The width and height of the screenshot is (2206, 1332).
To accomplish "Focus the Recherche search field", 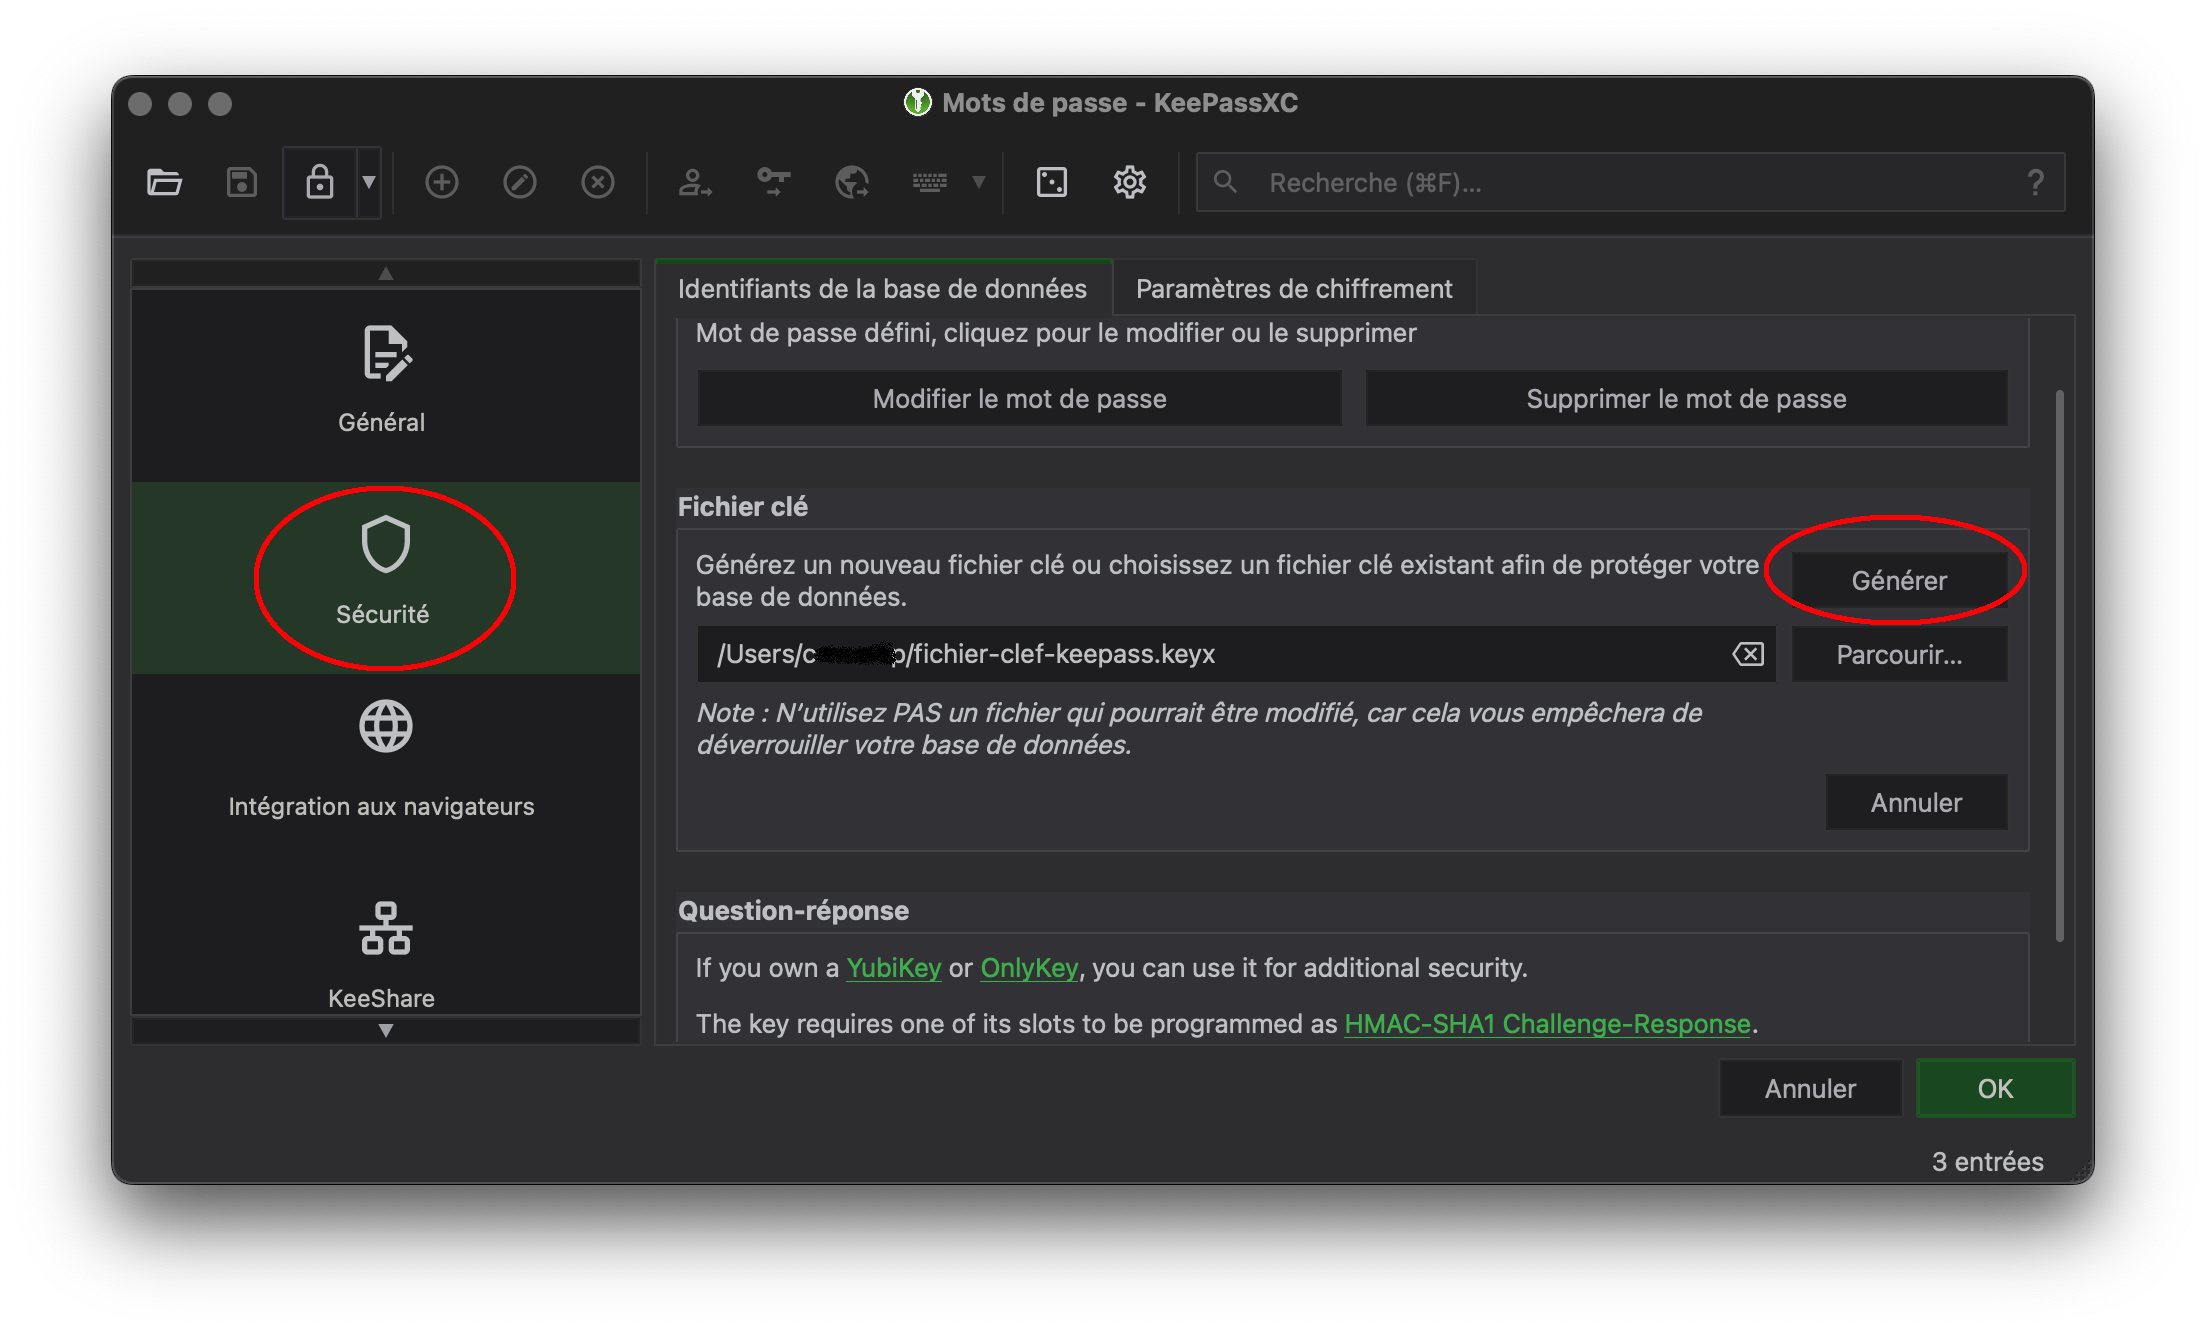I will tap(1630, 182).
